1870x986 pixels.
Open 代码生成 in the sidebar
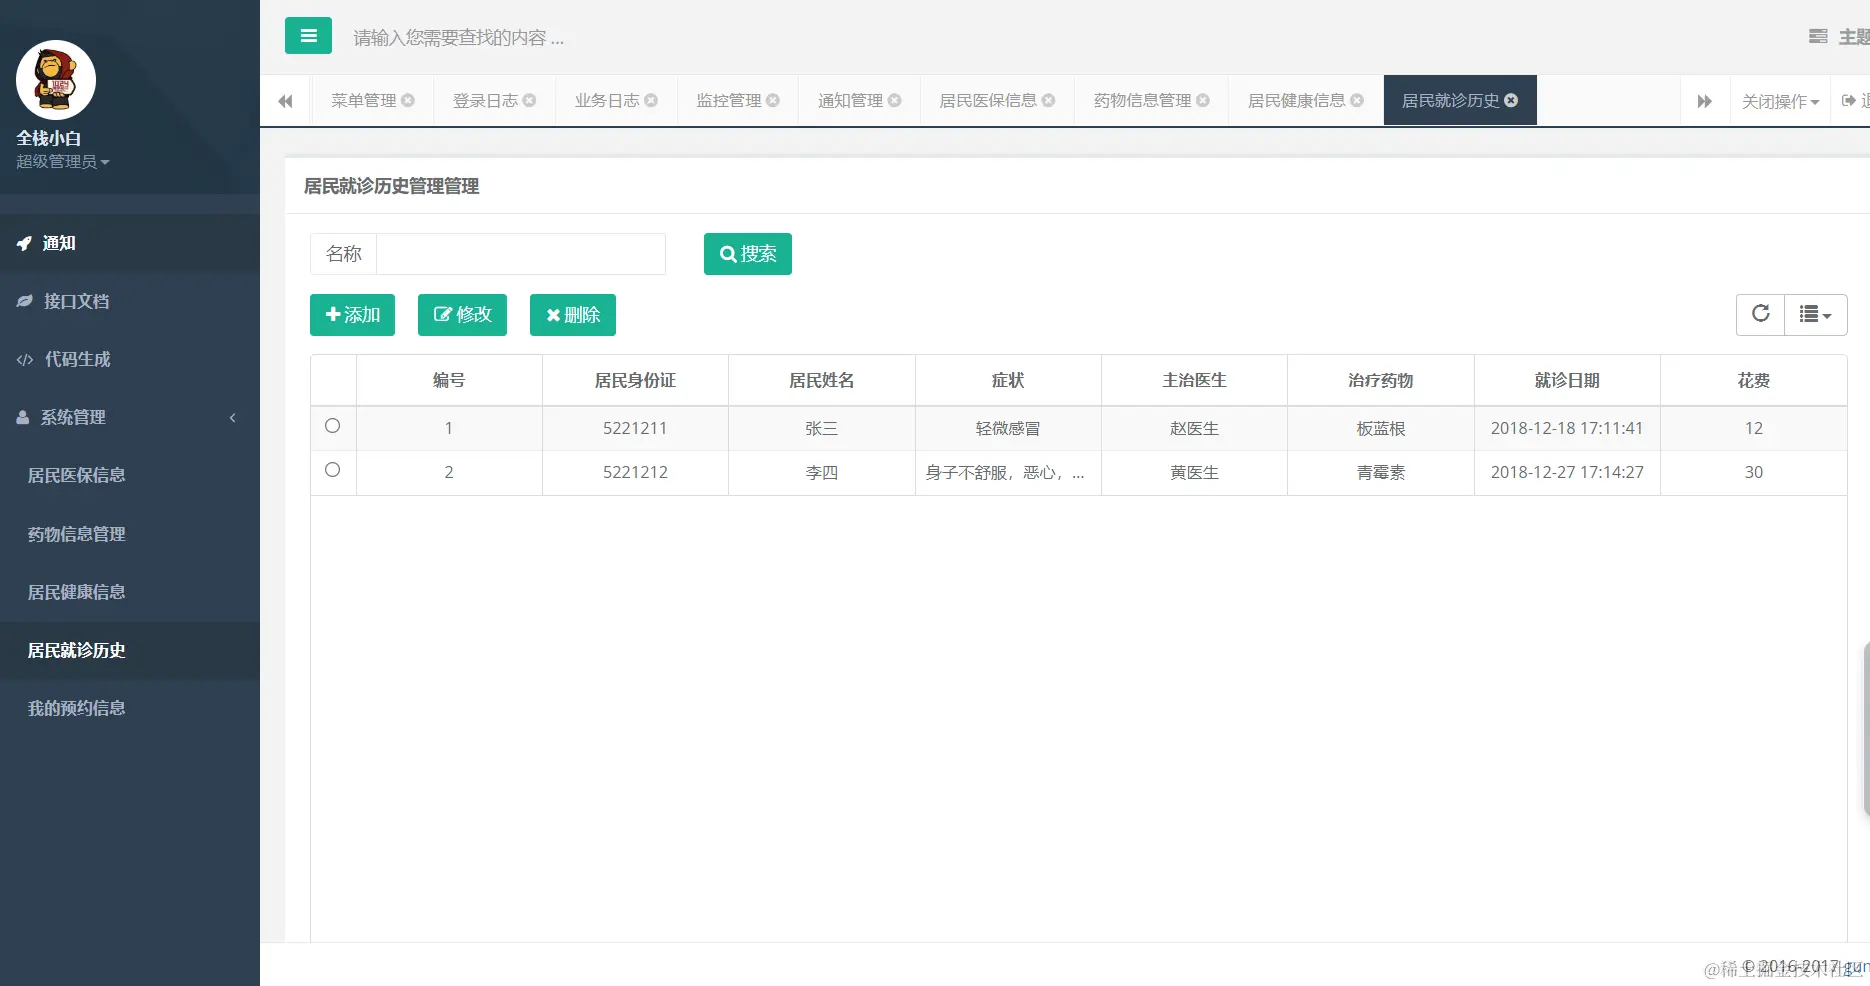click(x=130, y=359)
